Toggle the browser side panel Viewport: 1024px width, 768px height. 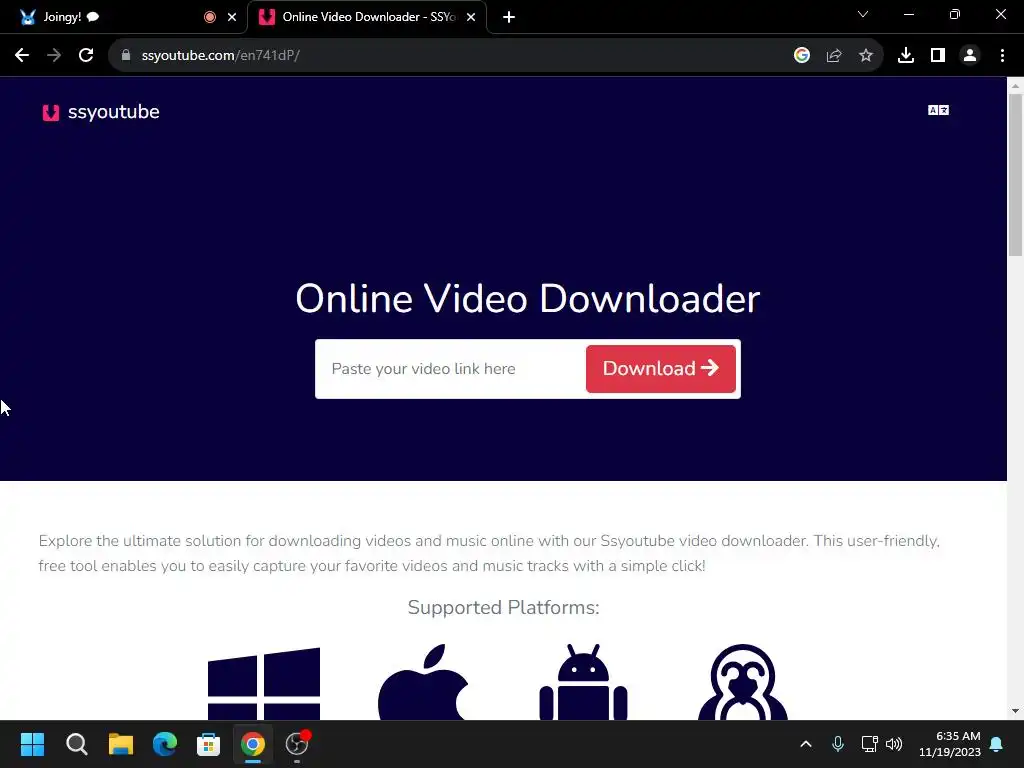click(938, 56)
